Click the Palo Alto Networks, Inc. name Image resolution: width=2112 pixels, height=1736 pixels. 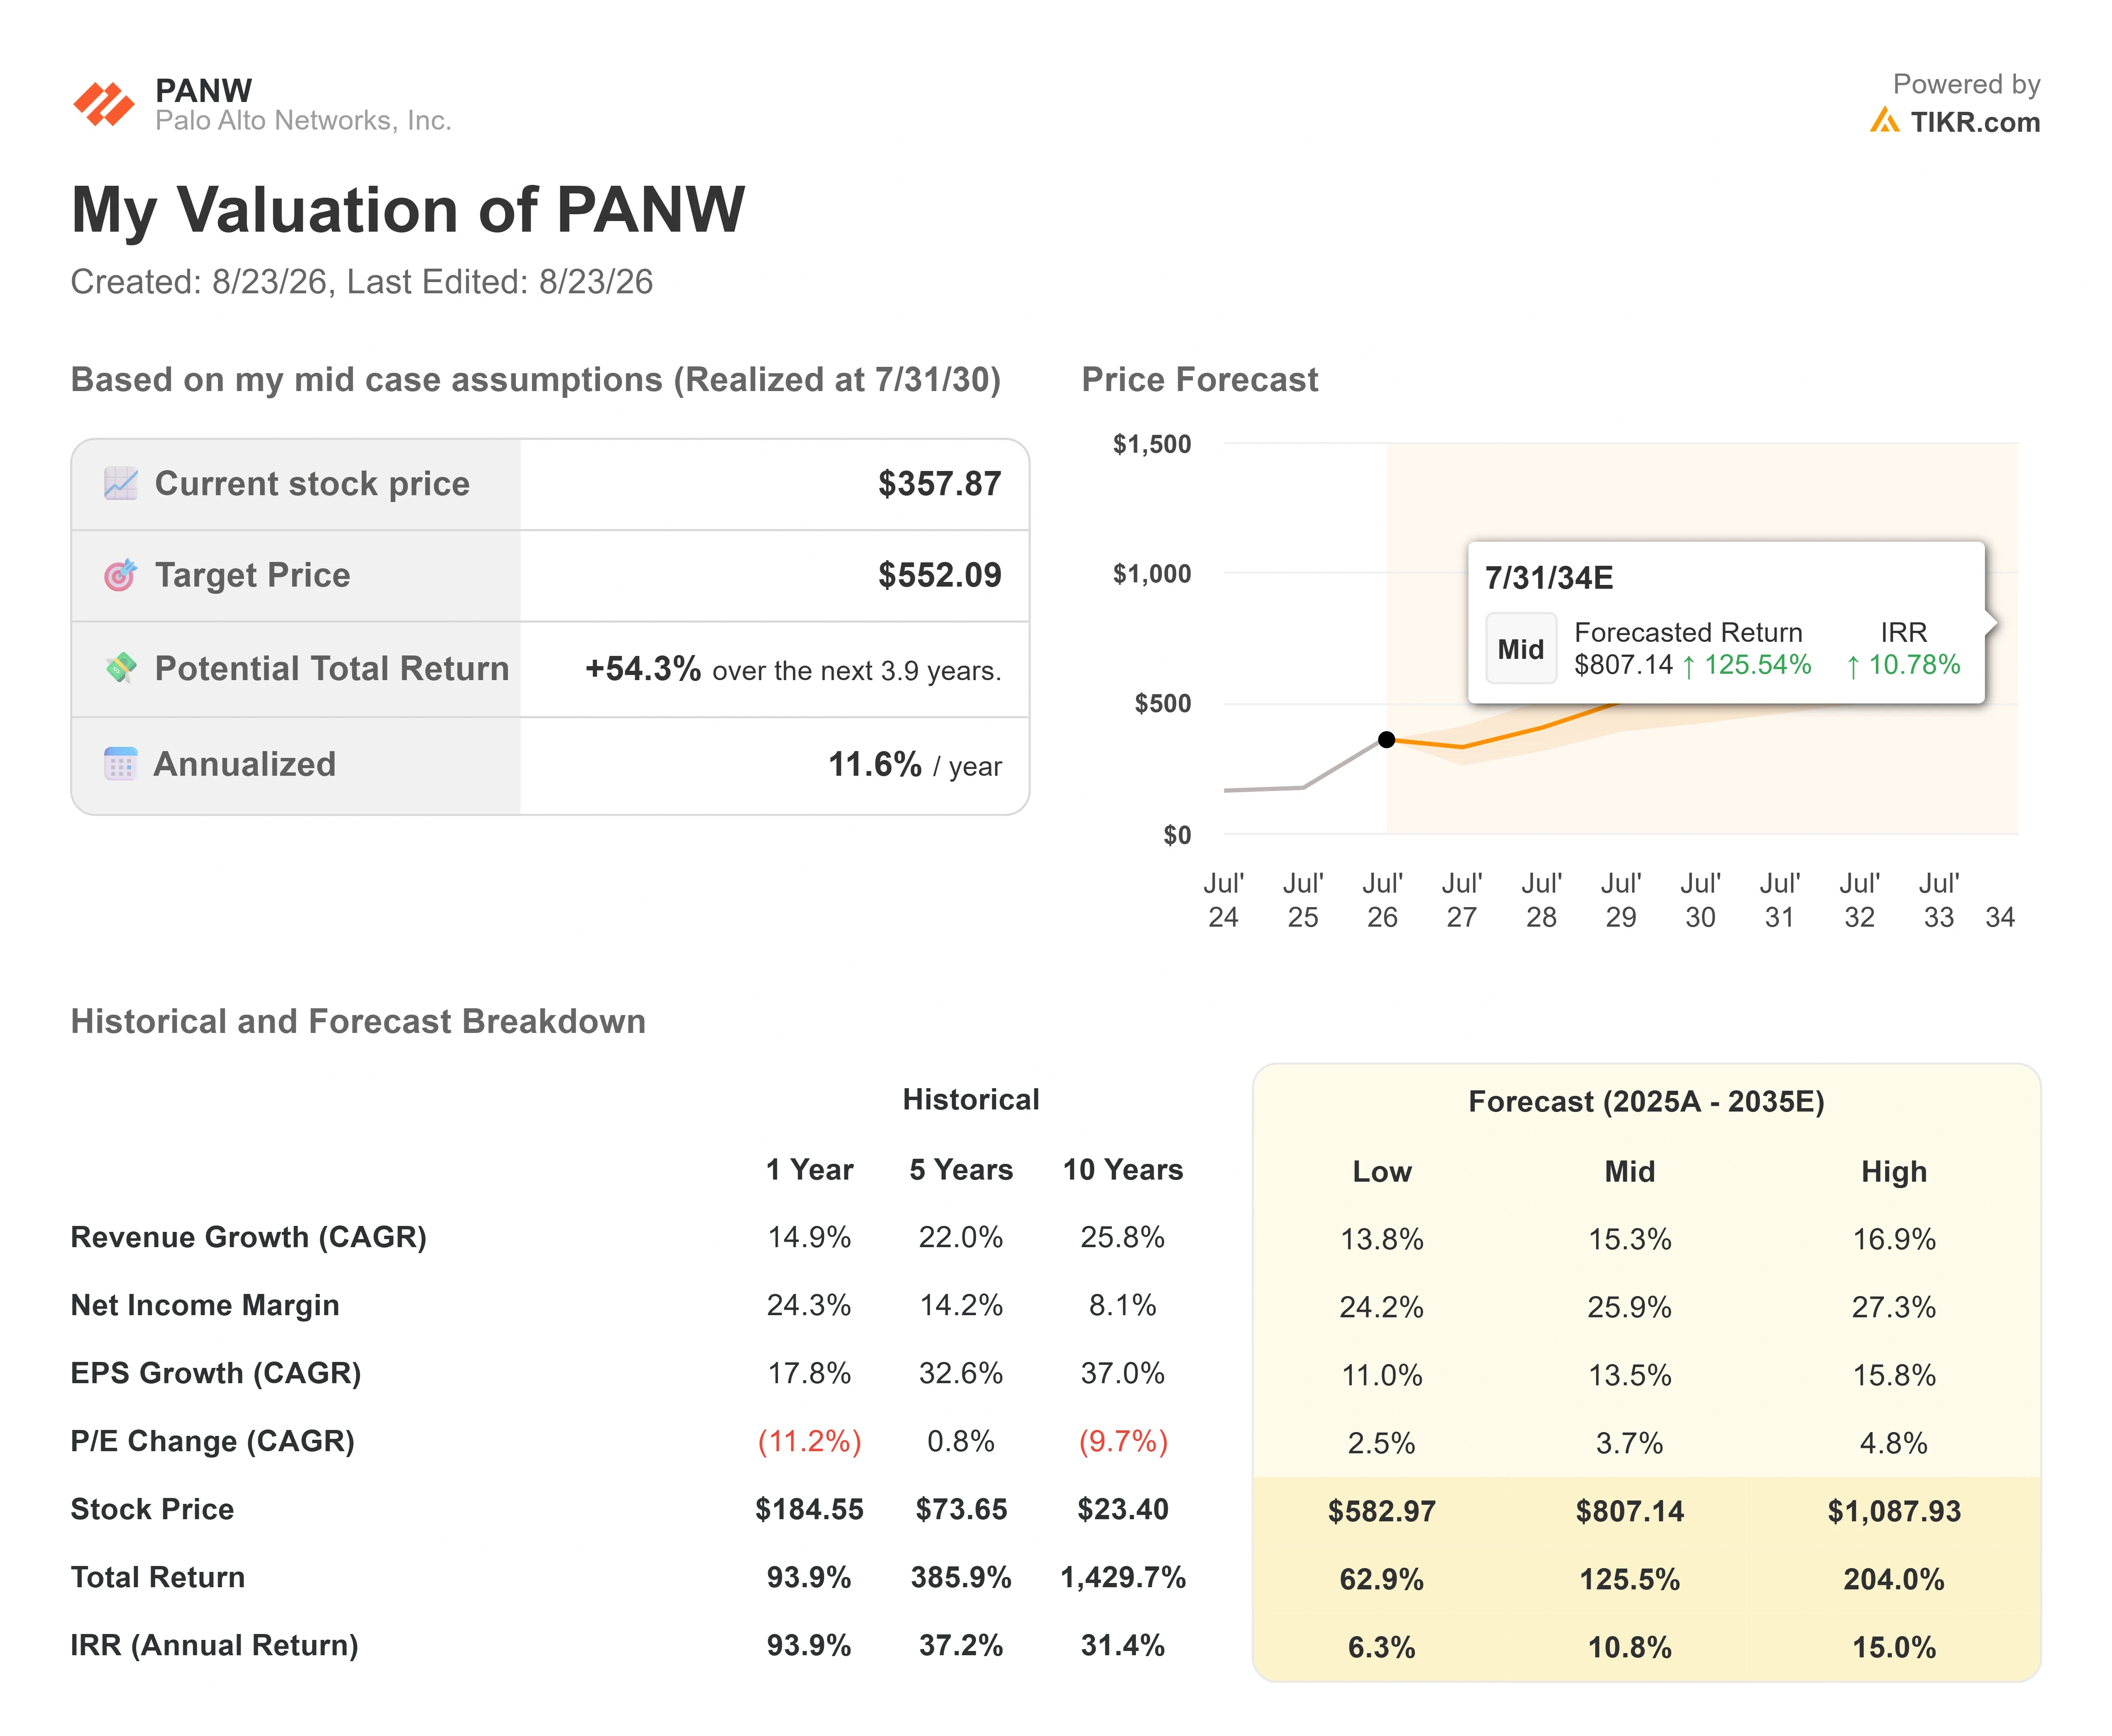[x=303, y=121]
